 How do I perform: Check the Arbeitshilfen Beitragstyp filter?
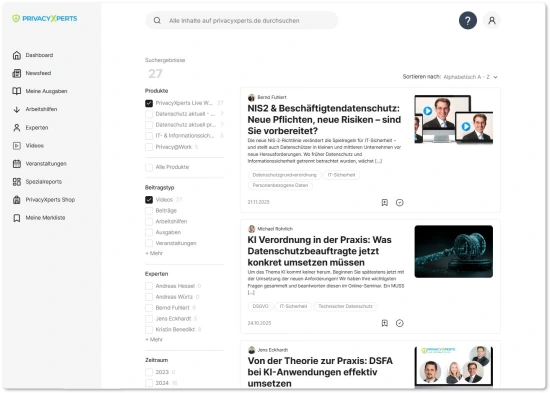(149, 221)
